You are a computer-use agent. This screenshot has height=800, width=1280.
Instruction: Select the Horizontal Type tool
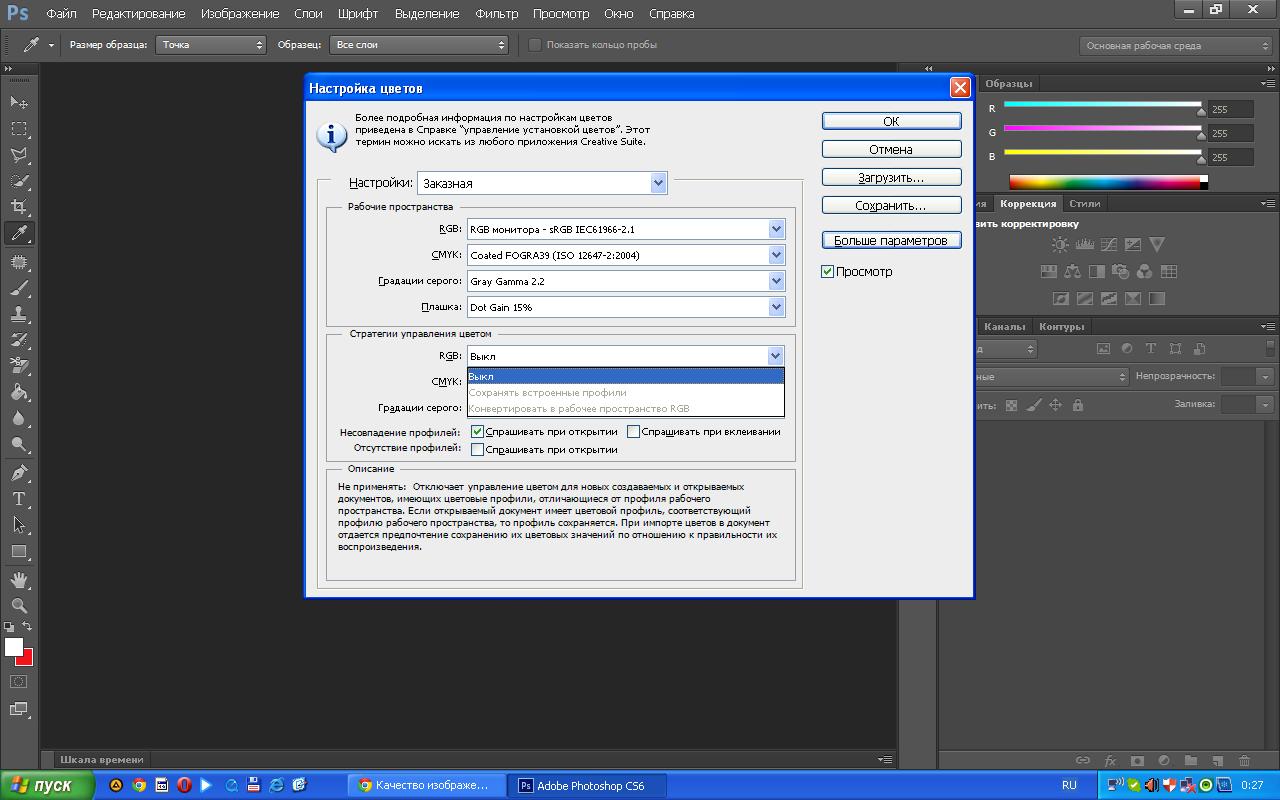pos(19,498)
